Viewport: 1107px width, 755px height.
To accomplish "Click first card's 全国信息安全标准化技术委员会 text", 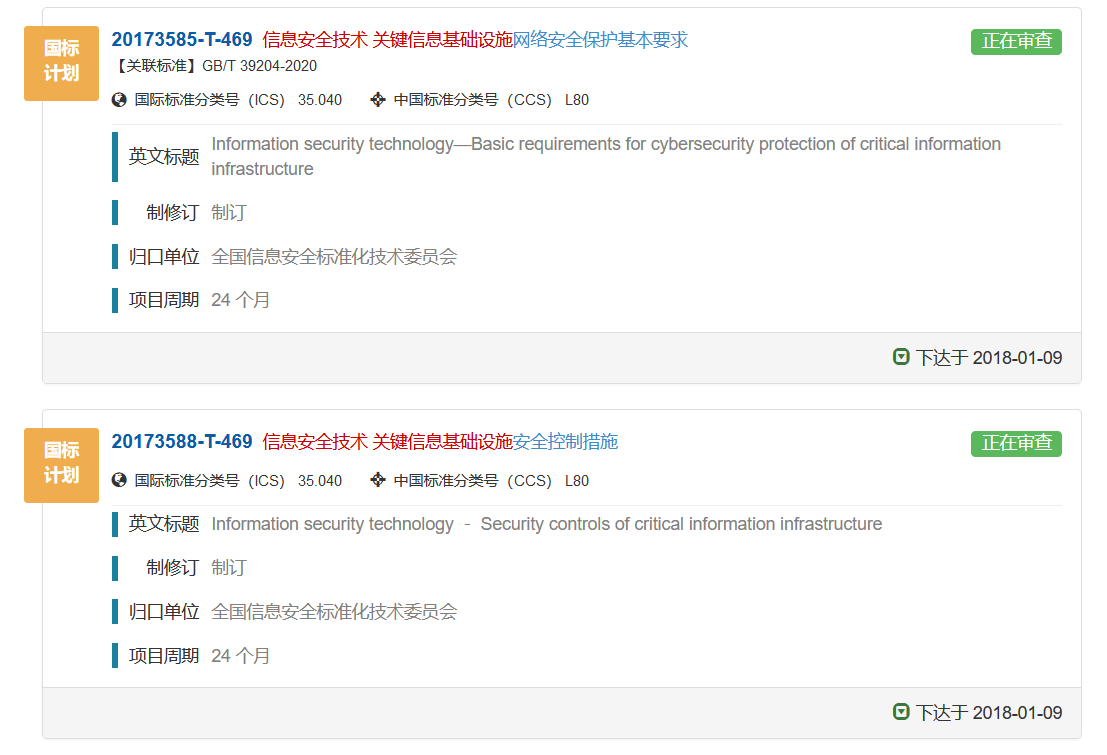I will point(334,256).
